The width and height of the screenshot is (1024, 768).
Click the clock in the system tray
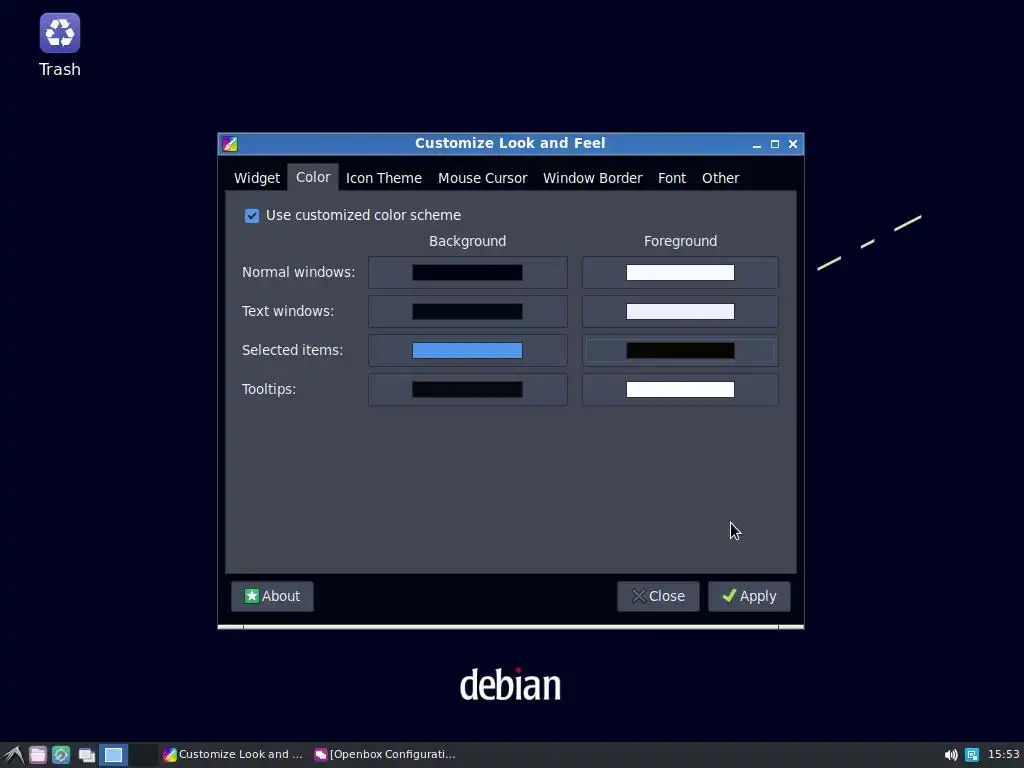[x=1003, y=754]
